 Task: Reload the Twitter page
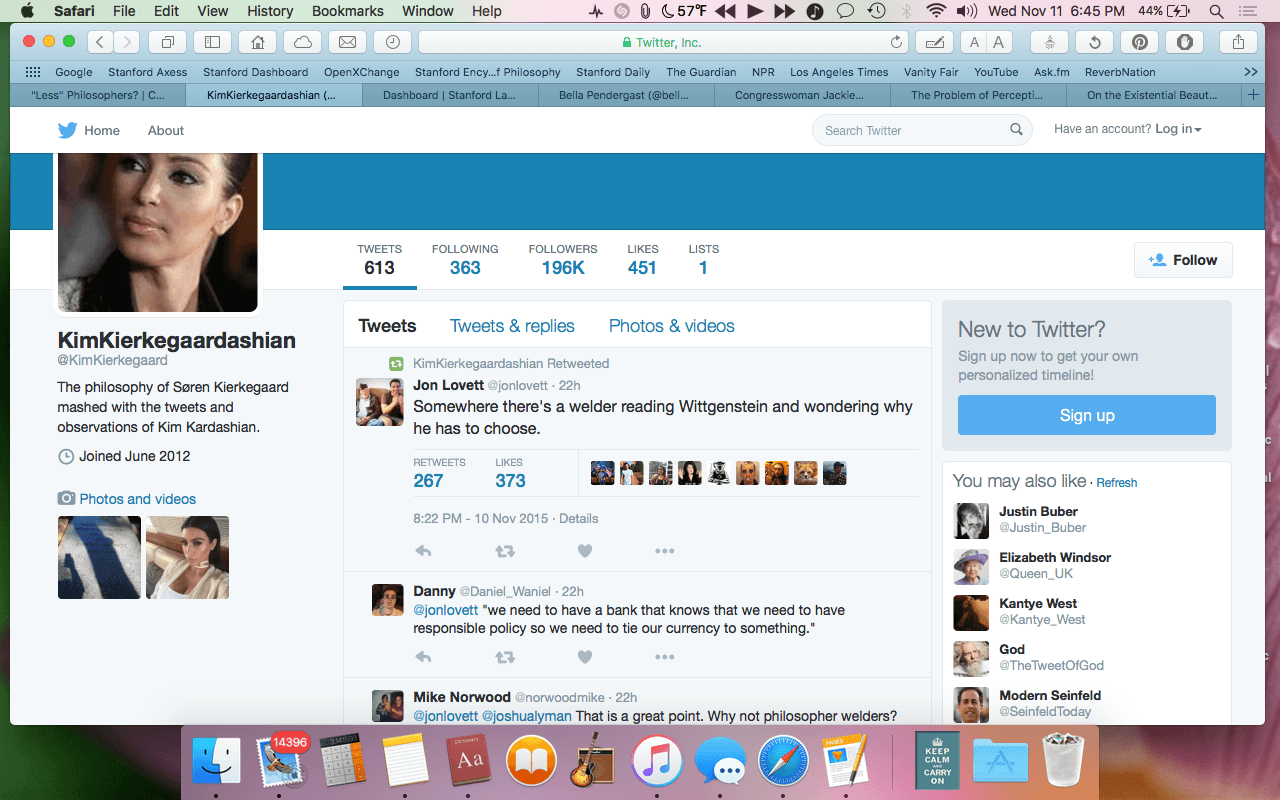coord(896,42)
